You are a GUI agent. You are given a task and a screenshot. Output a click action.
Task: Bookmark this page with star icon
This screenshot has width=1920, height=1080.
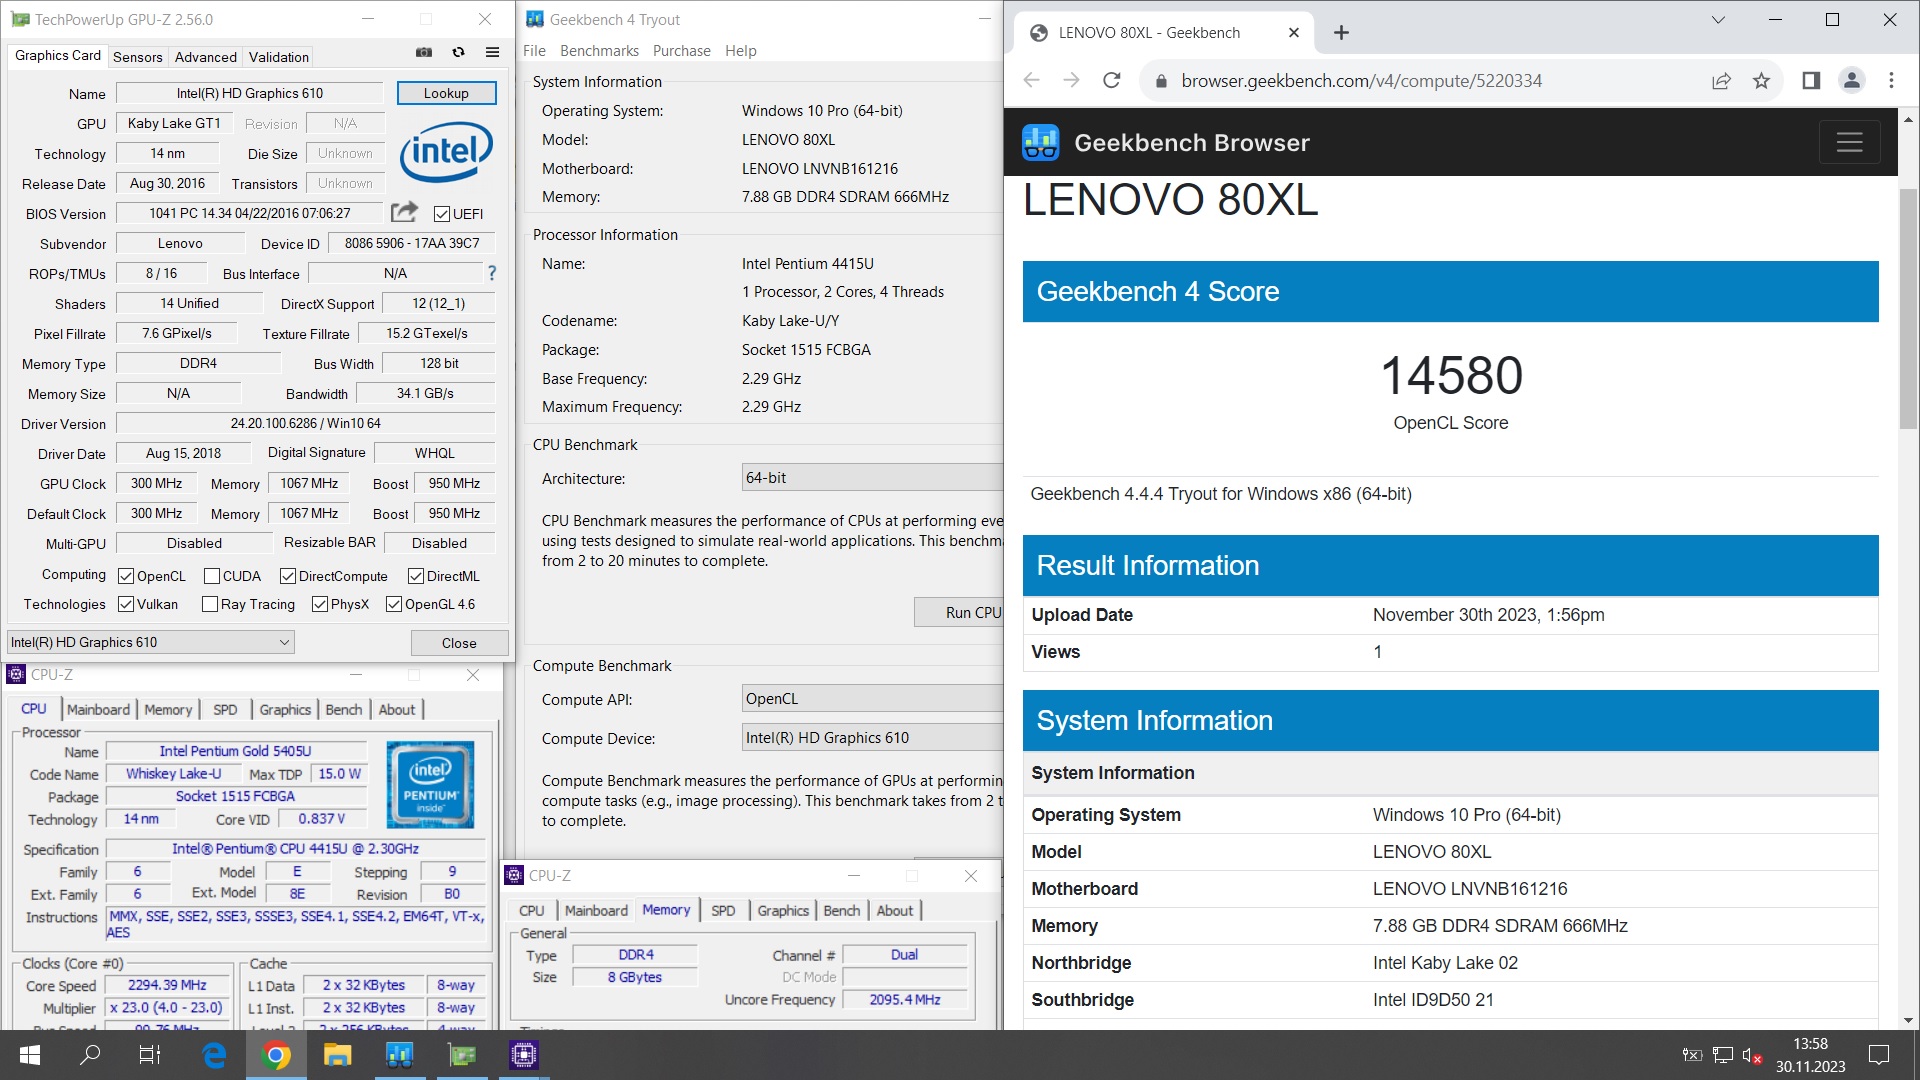(x=1761, y=81)
